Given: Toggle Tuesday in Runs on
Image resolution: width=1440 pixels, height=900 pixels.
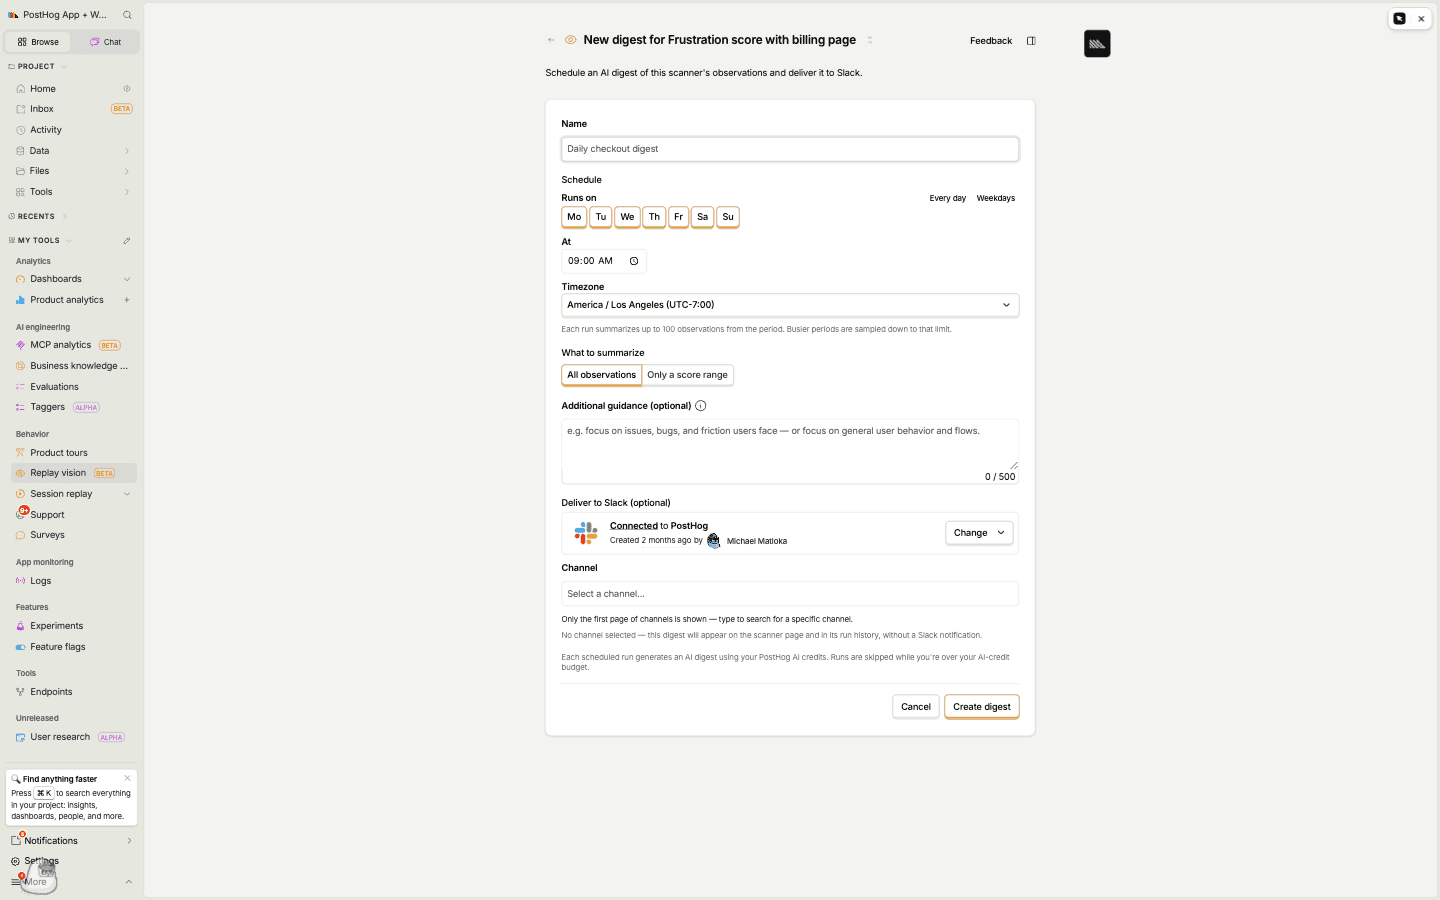Looking at the screenshot, I should [x=601, y=217].
